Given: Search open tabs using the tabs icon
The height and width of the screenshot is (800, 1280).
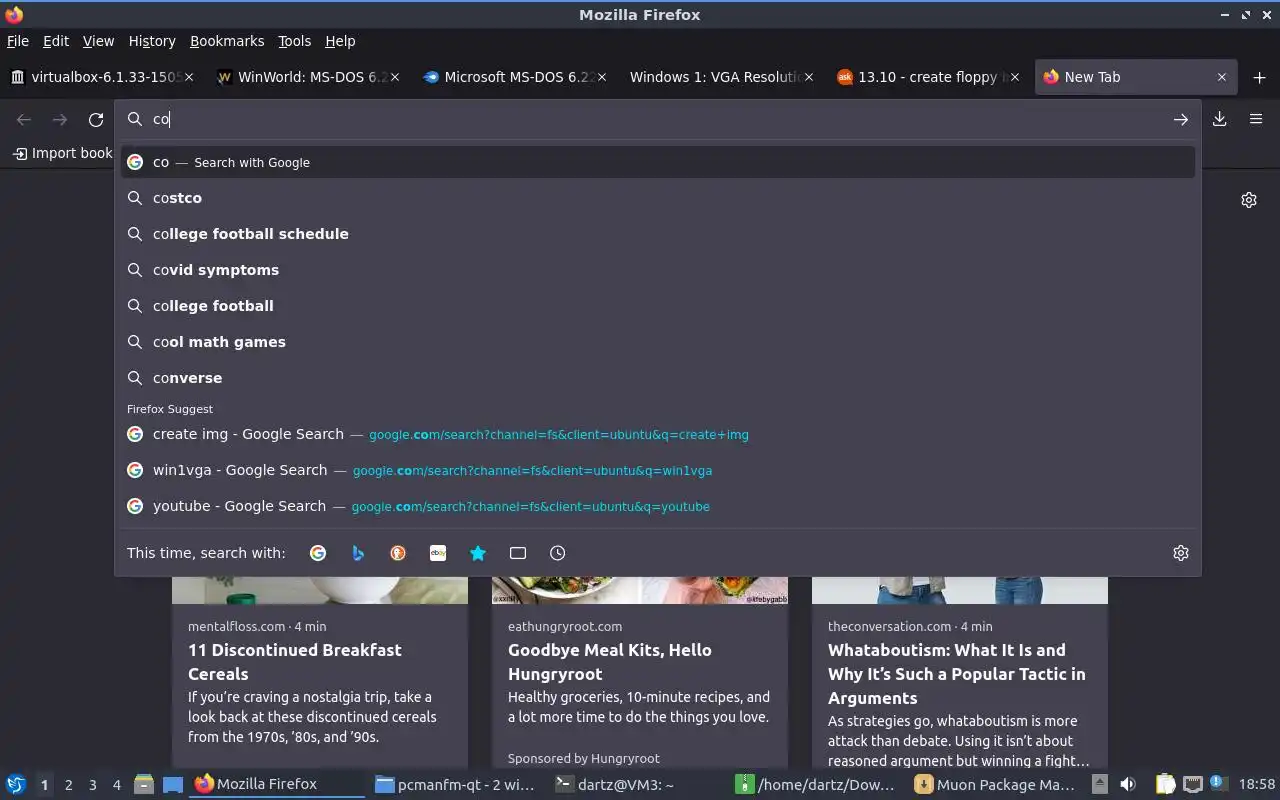Looking at the screenshot, I should tap(518, 553).
